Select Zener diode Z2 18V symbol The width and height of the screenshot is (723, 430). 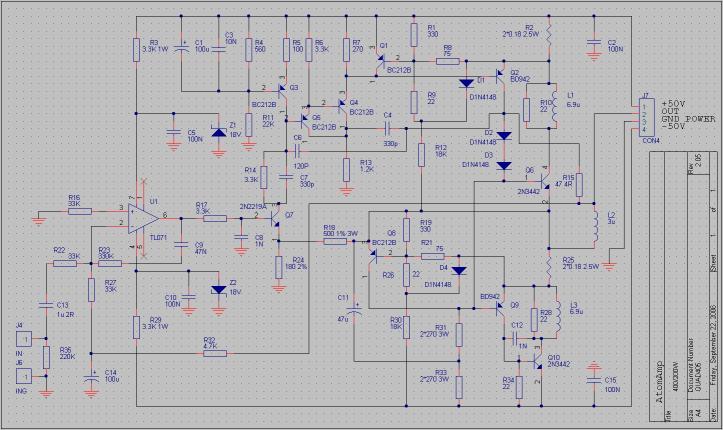[219, 290]
